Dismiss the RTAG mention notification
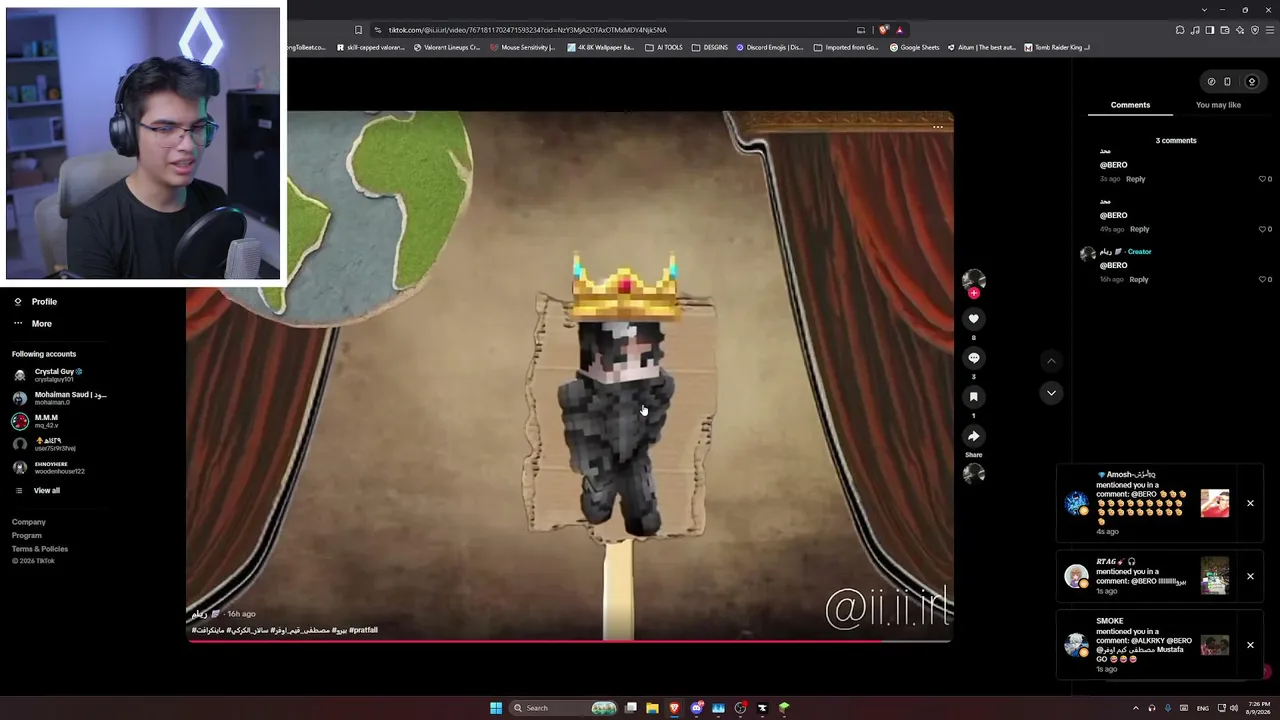The width and height of the screenshot is (1280, 720). (x=1250, y=576)
